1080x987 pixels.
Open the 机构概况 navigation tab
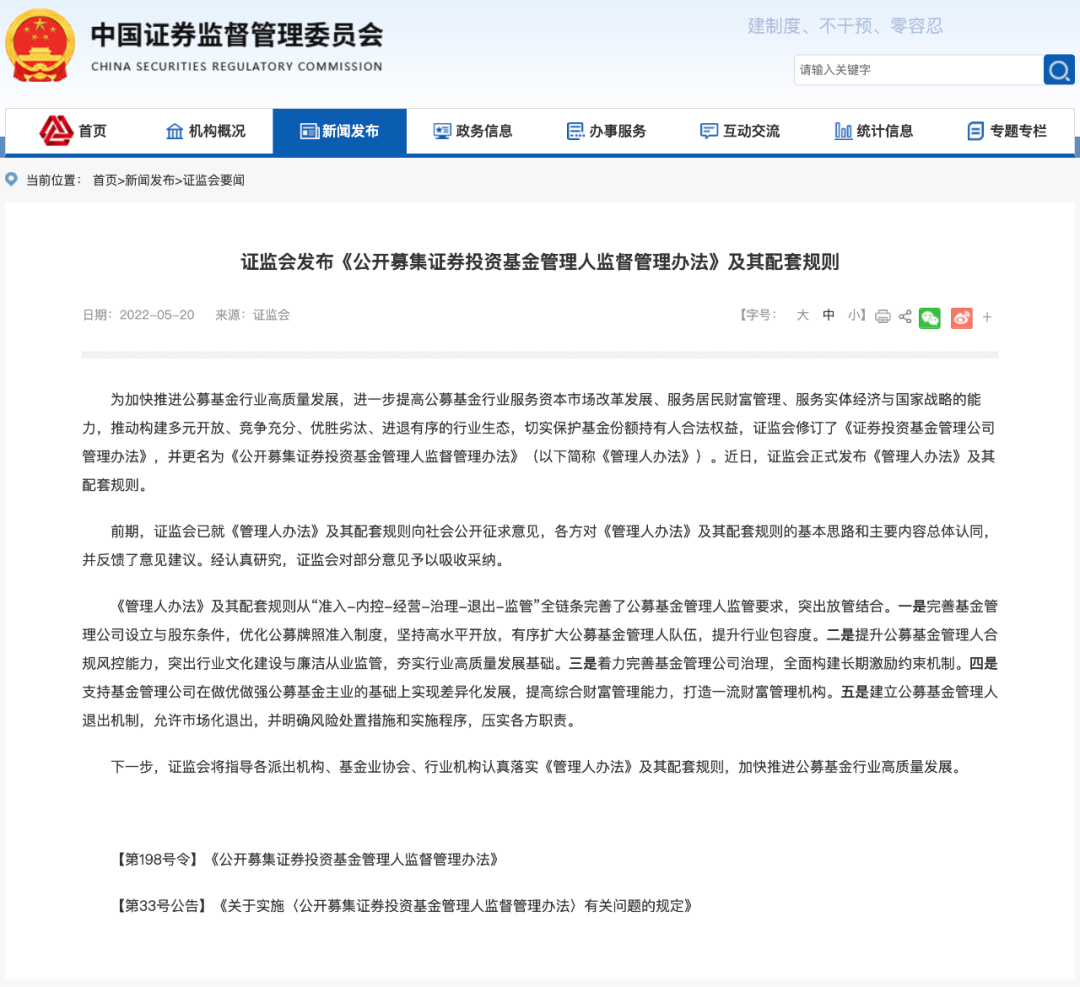coord(206,131)
